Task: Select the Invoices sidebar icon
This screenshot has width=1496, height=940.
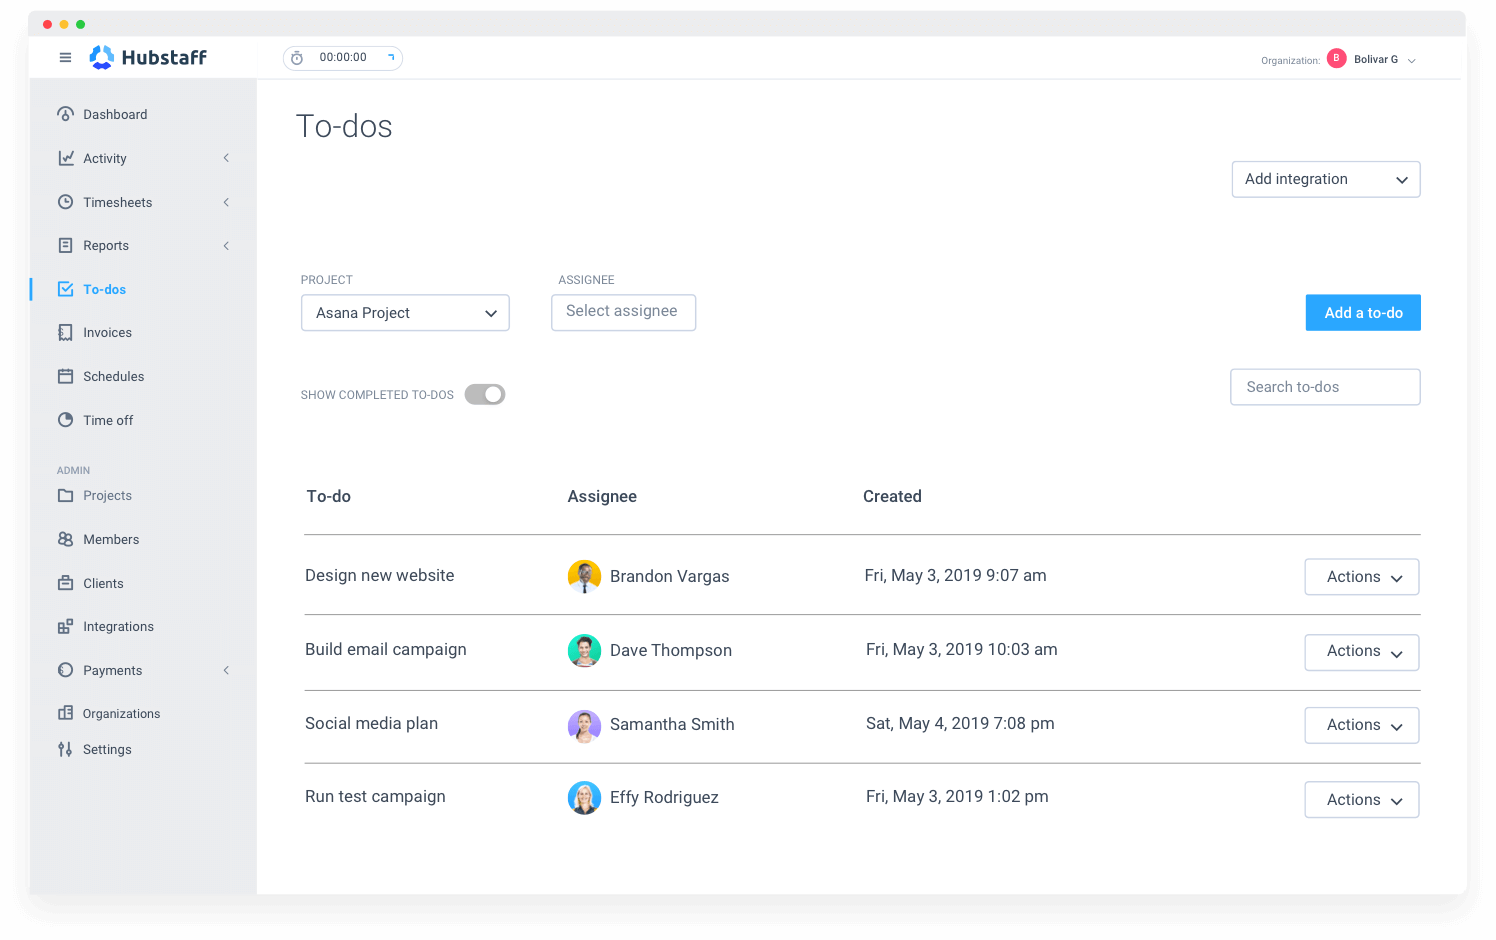Action: (x=65, y=332)
